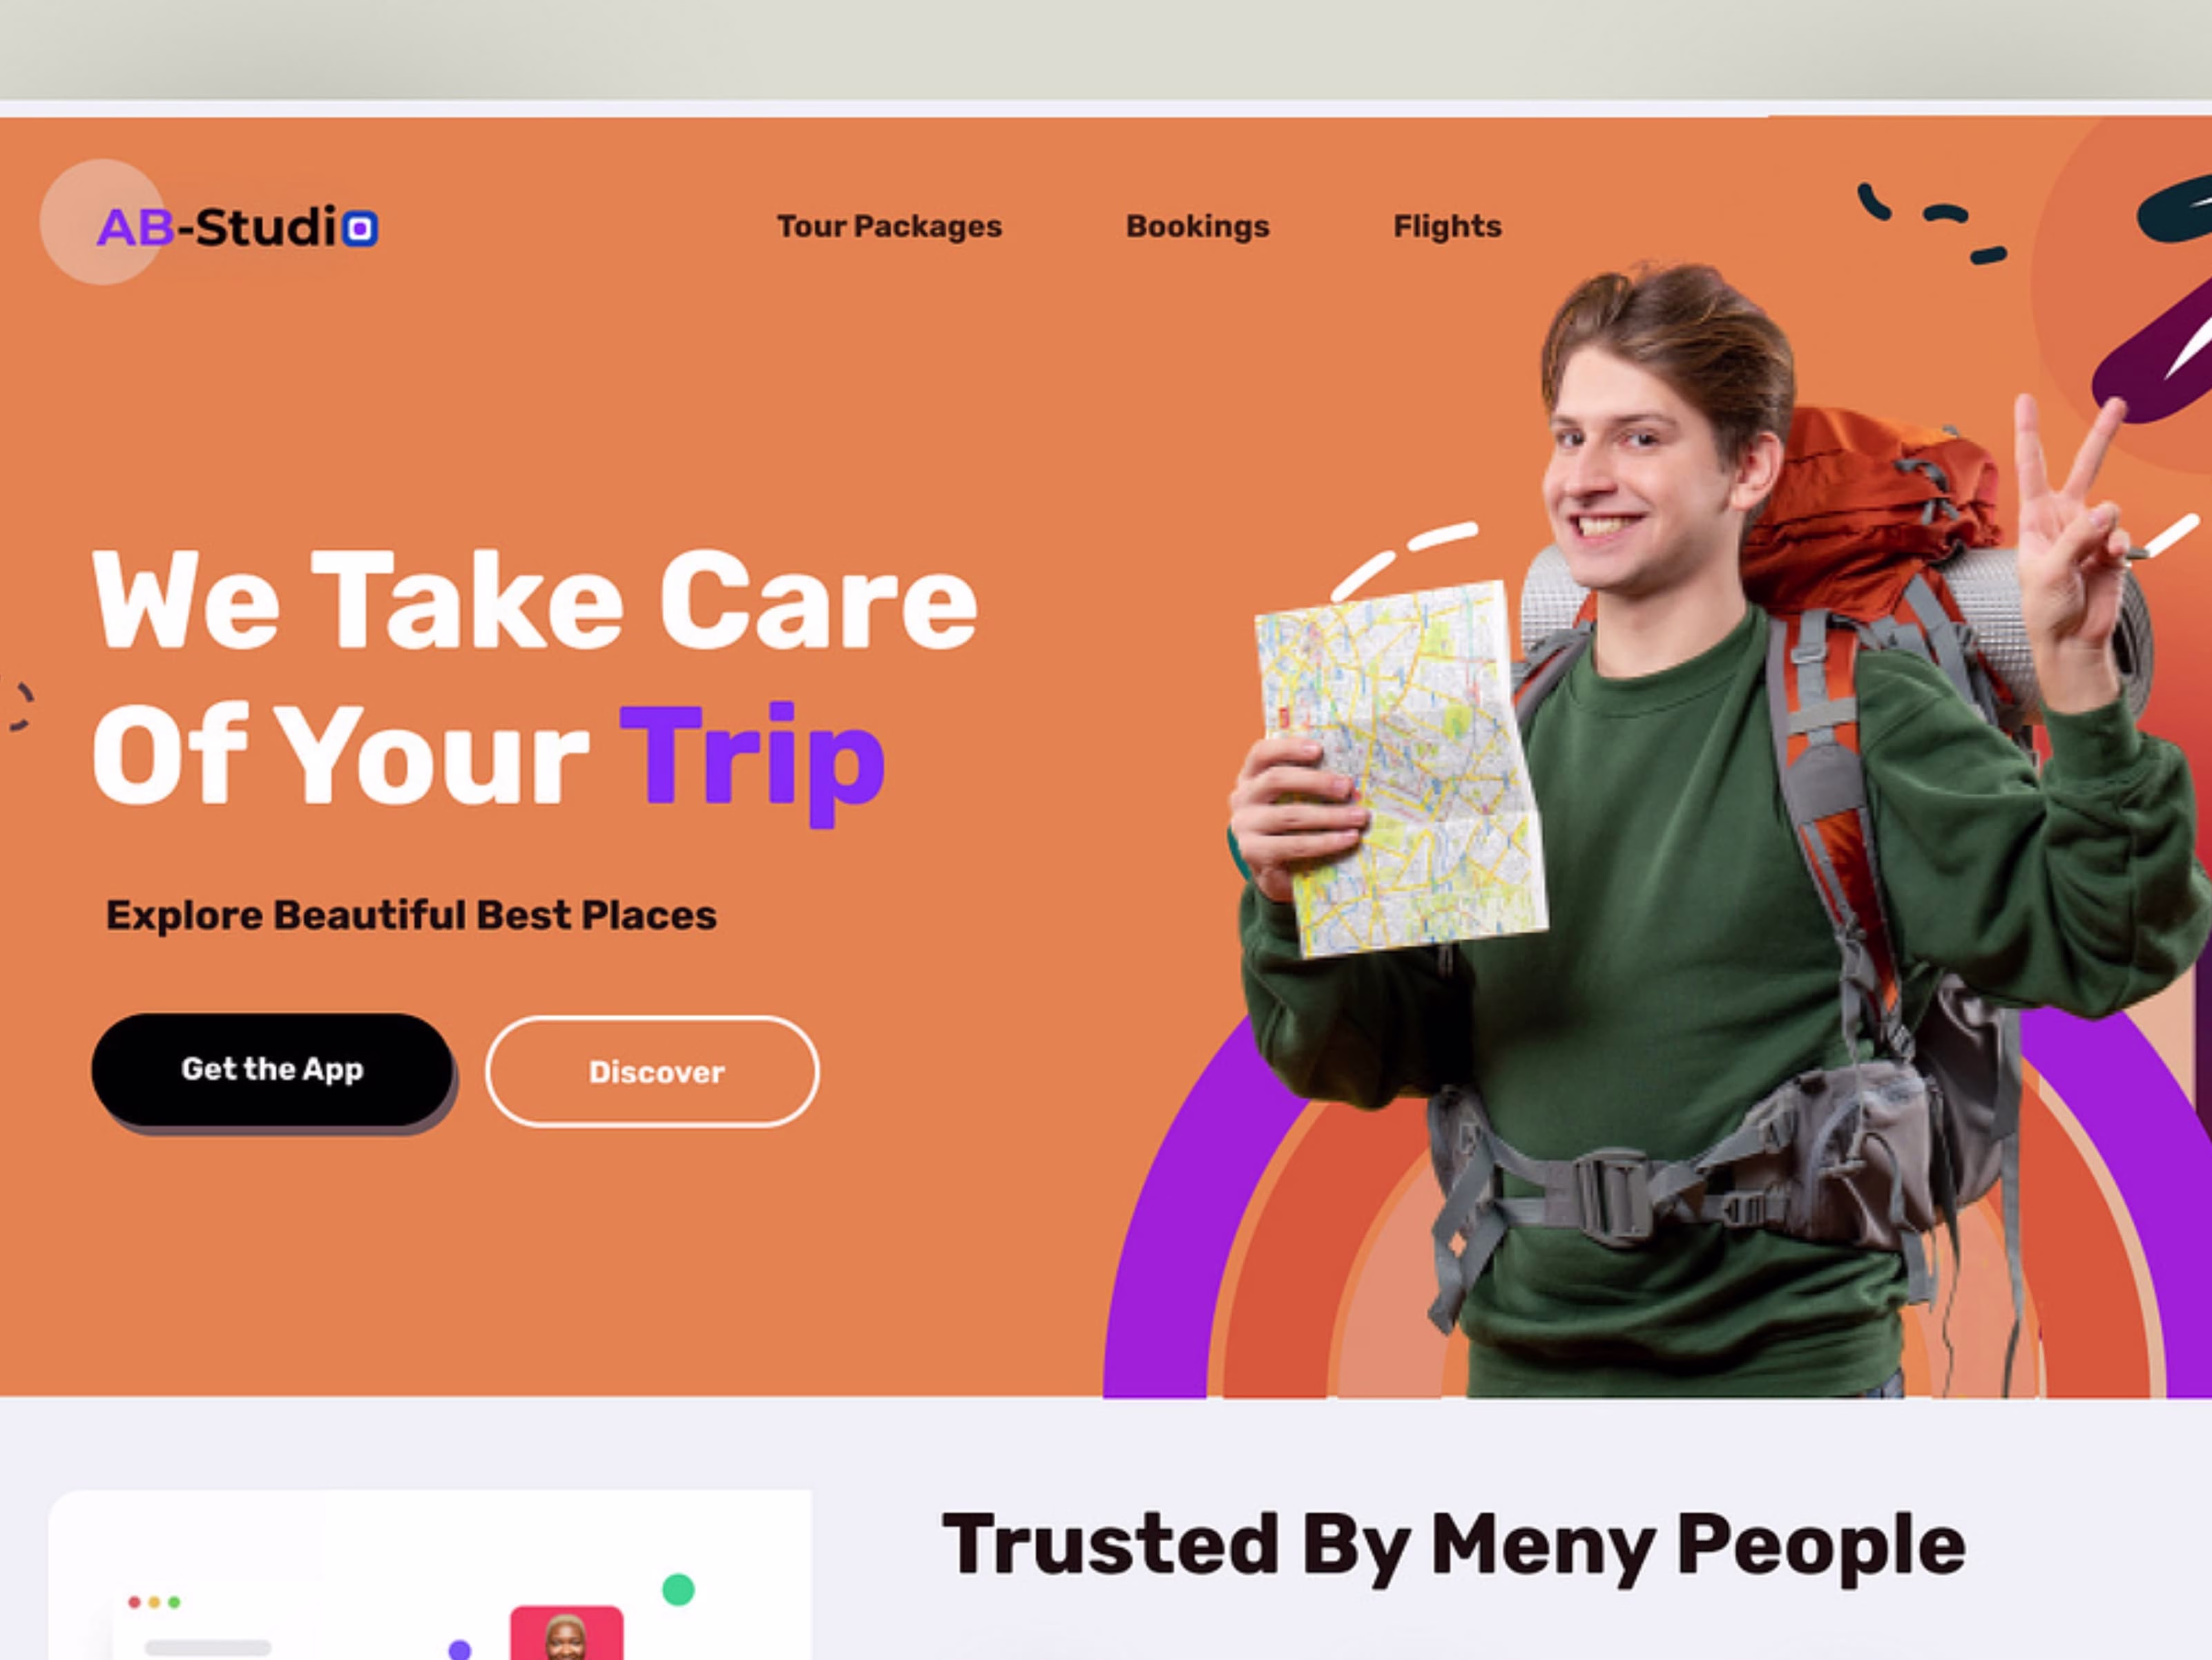The height and width of the screenshot is (1660, 2212).
Task: Click the black Get the App button
Action: click(272, 1069)
